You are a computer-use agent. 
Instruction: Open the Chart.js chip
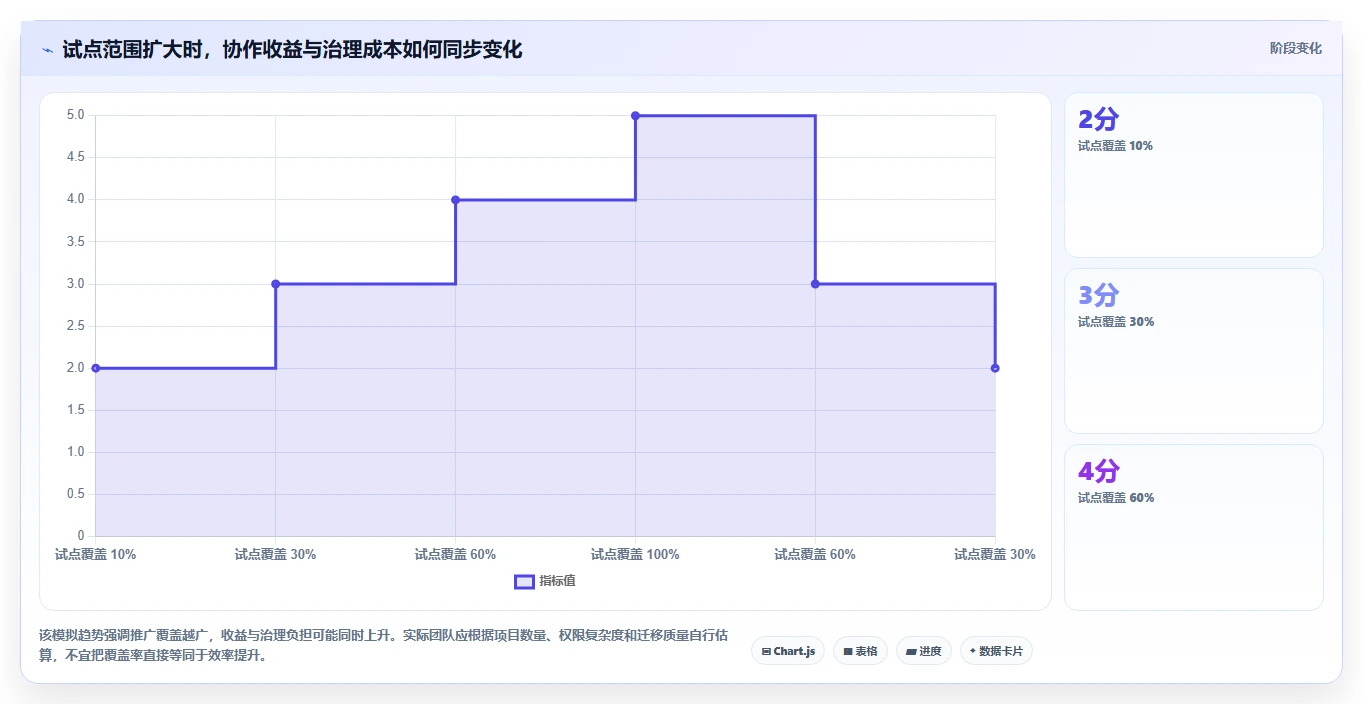tap(788, 651)
